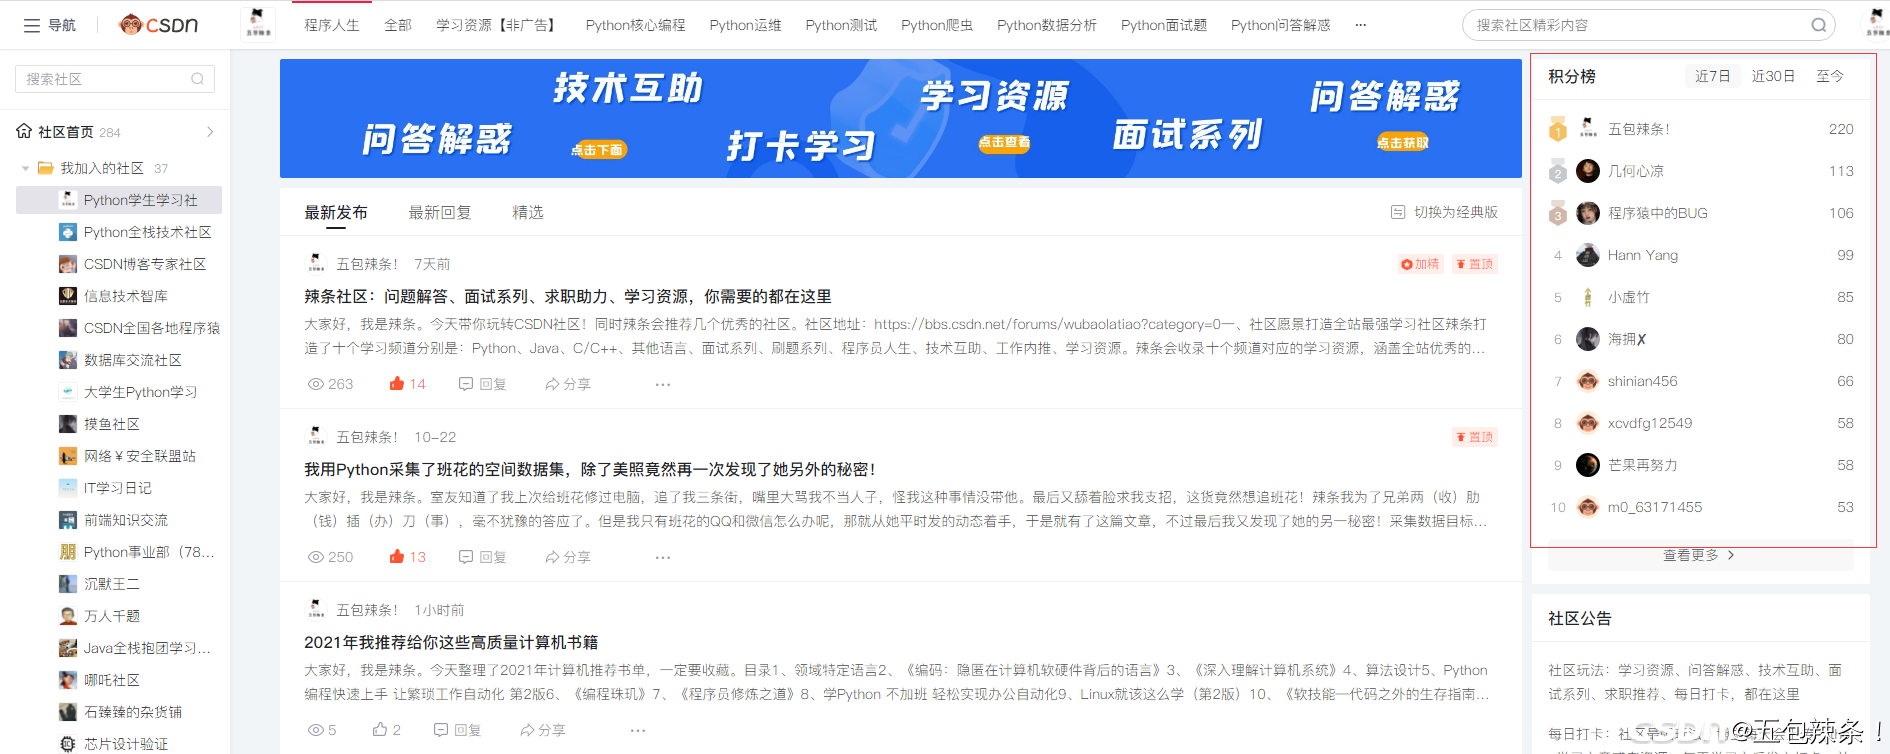The image size is (1890, 754).
Task: Switch to 最新发布 tab
Action: [x=336, y=212]
